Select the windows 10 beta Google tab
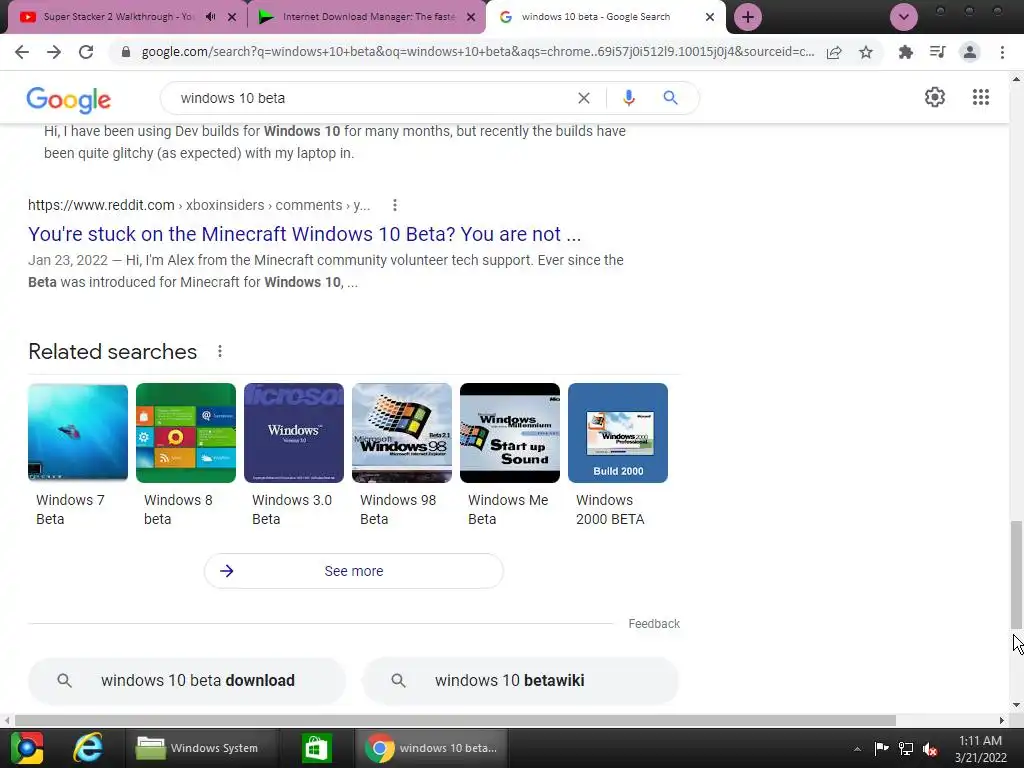 [596, 17]
